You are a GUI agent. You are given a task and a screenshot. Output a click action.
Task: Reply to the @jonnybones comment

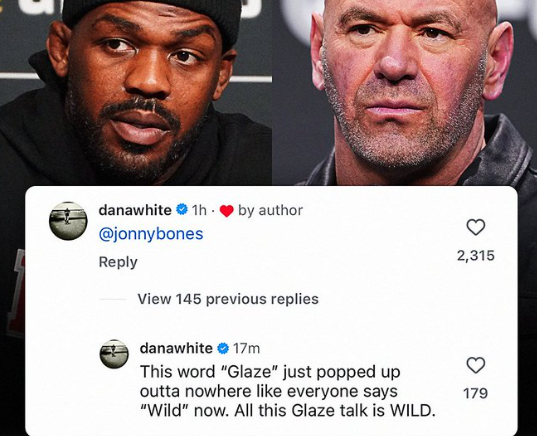[x=118, y=262]
